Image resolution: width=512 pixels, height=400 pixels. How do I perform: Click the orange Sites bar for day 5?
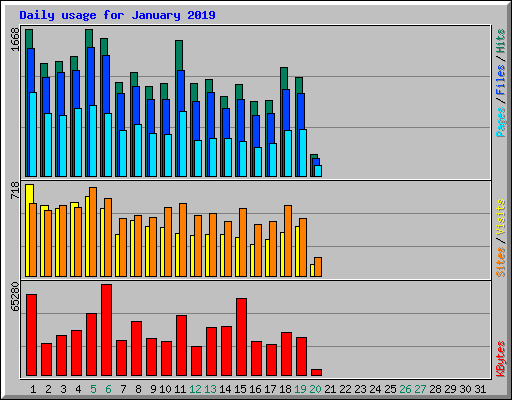click(93, 232)
